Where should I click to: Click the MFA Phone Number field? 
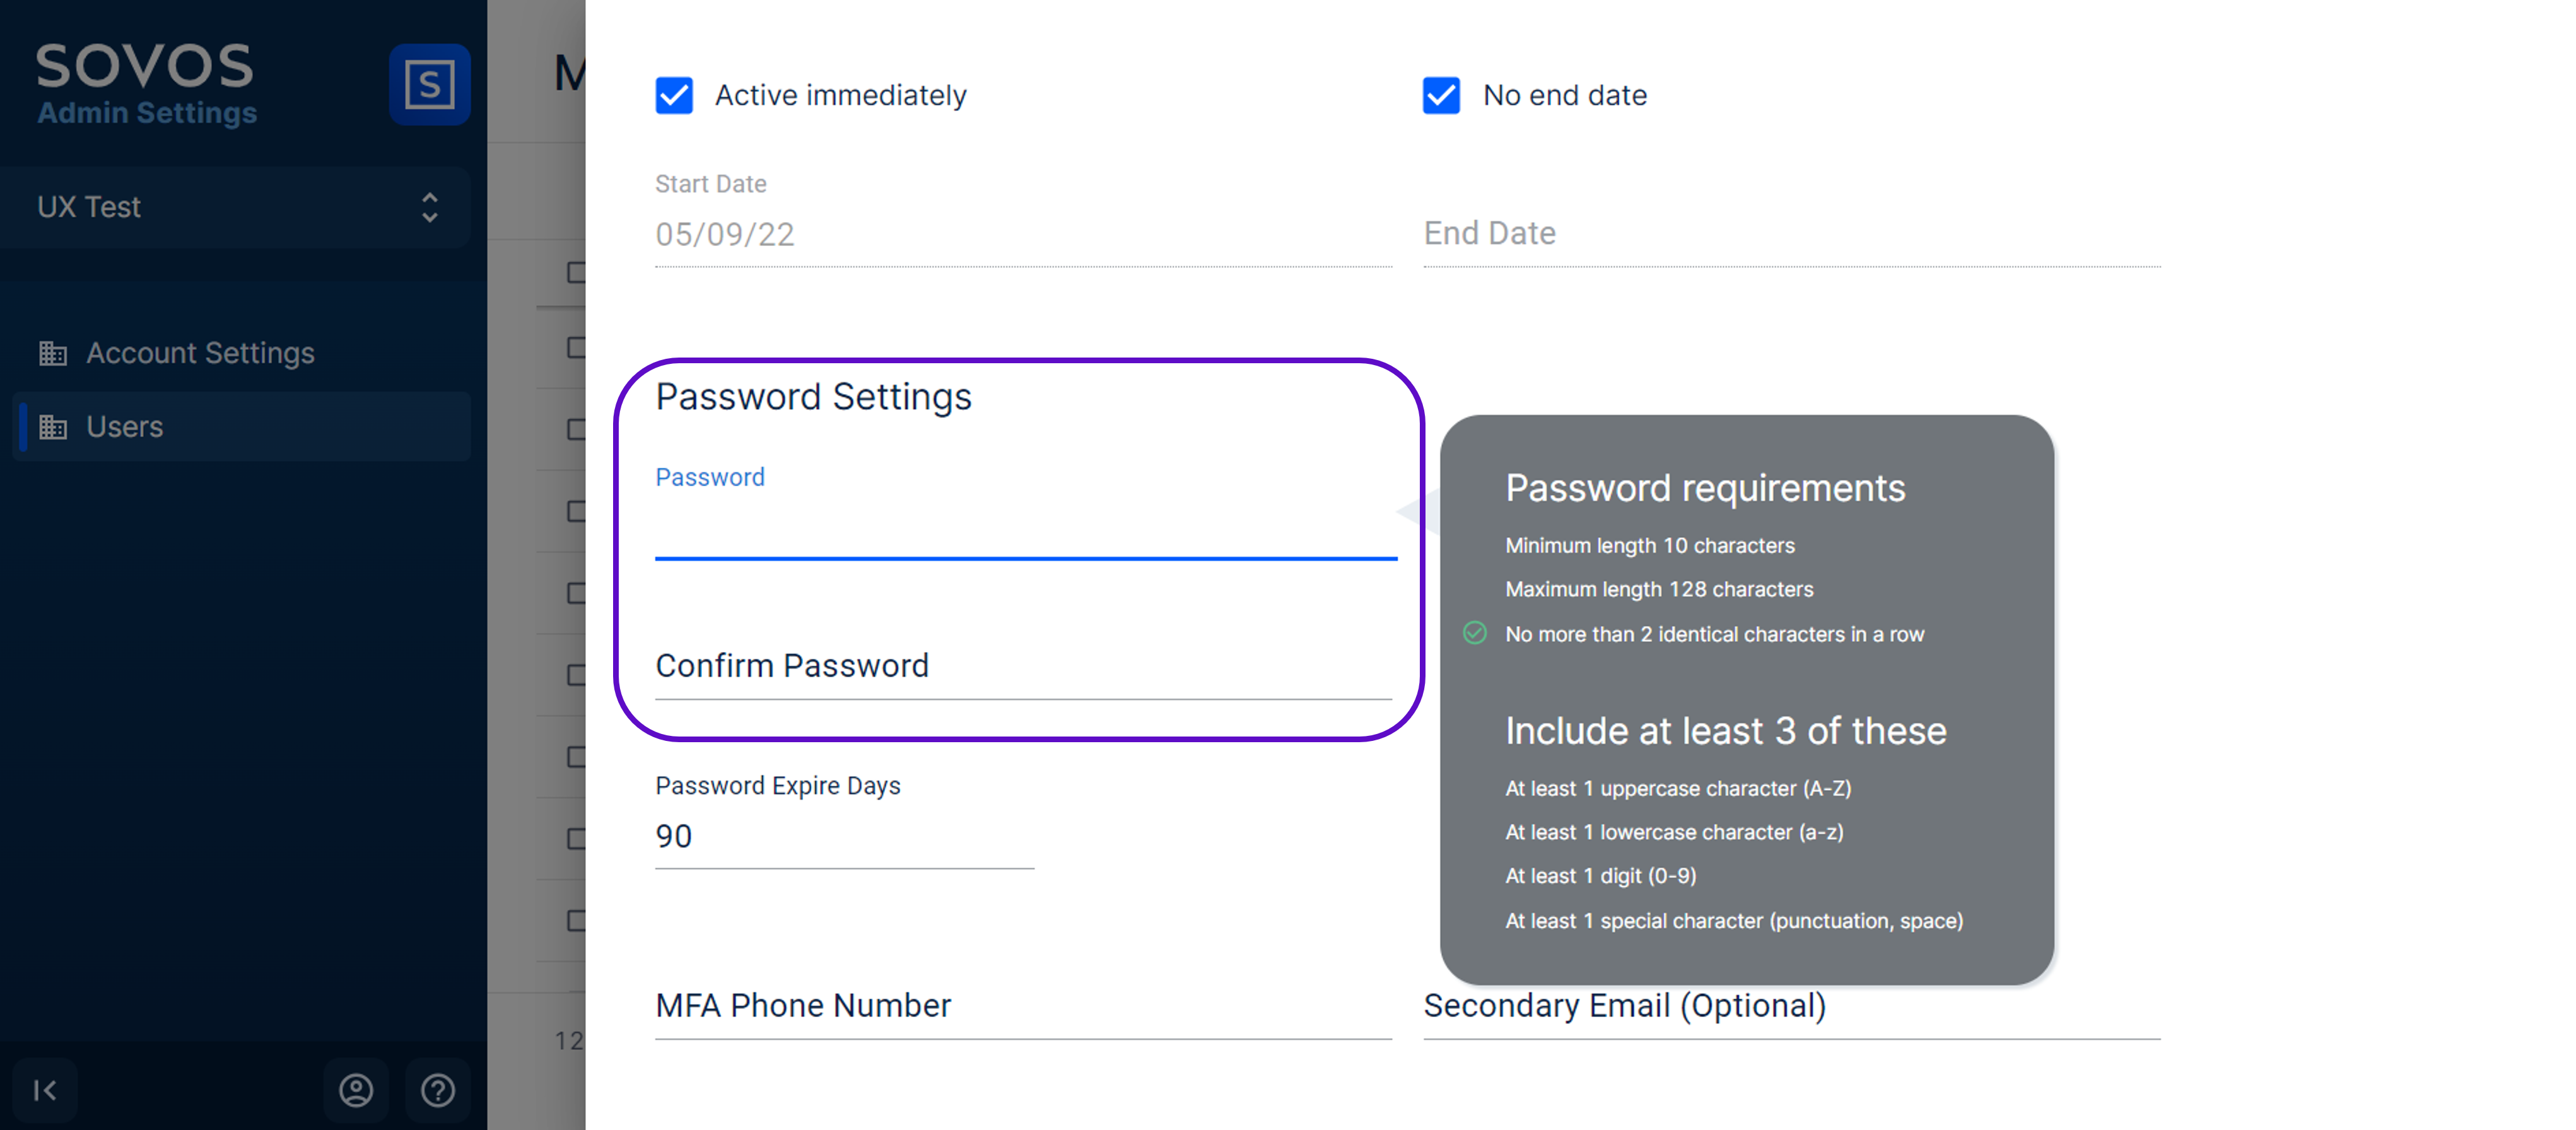point(1023,1006)
